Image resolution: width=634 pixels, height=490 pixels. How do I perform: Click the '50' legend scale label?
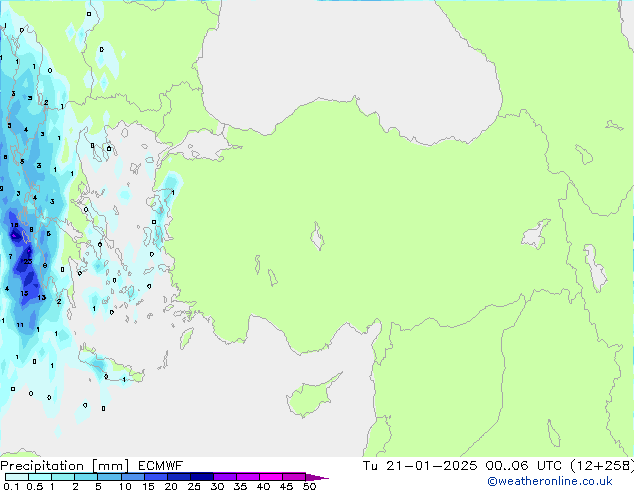coord(309,486)
